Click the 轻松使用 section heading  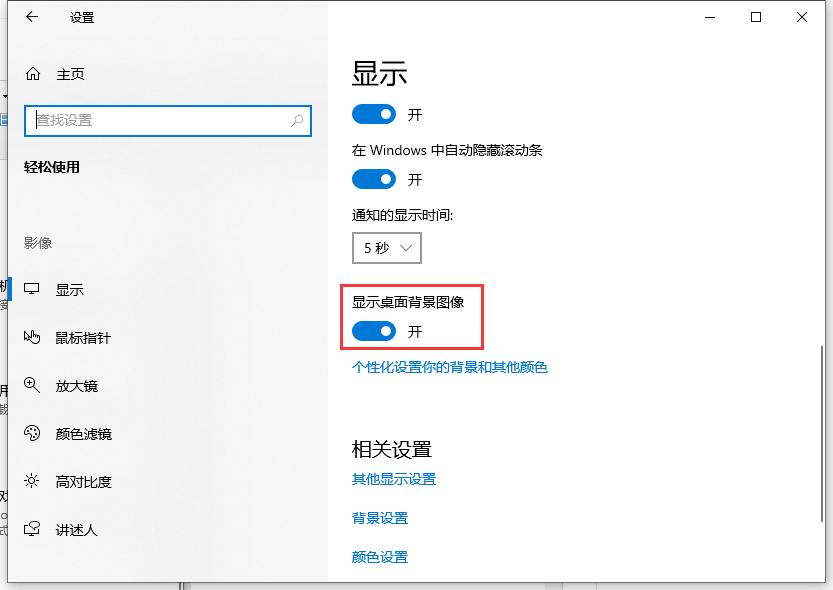52,167
